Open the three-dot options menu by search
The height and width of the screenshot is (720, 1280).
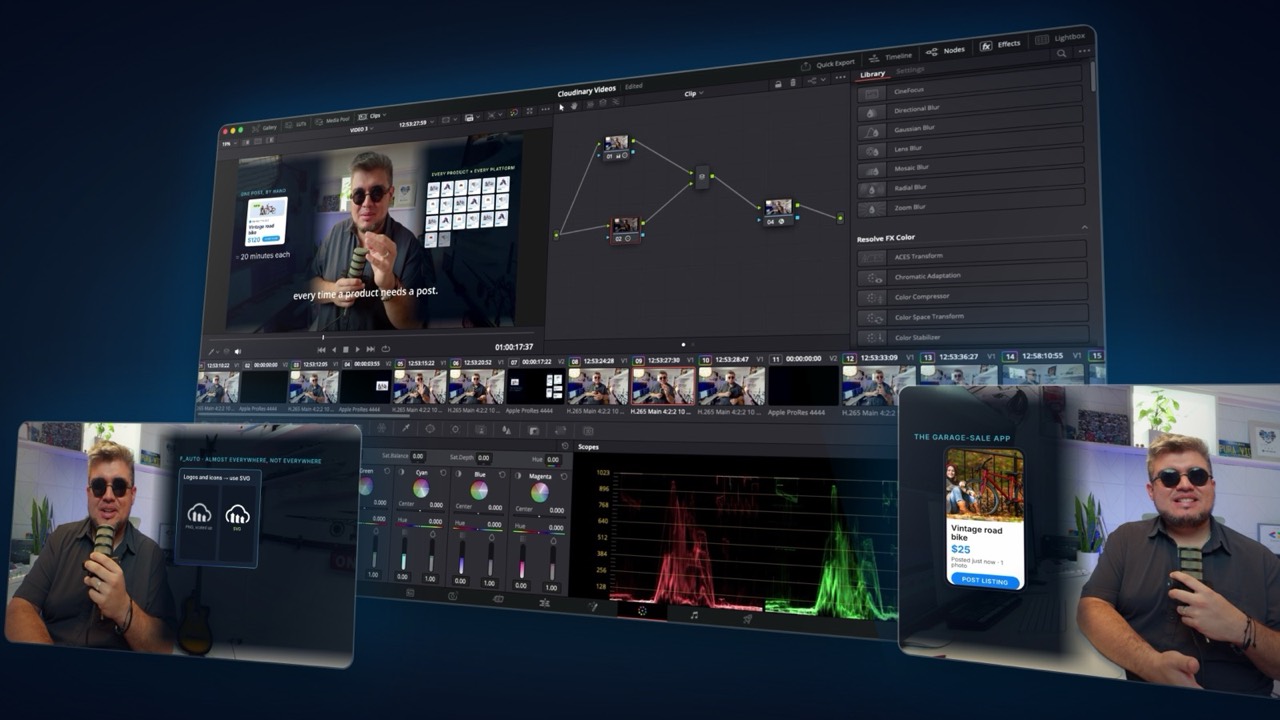(1083, 51)
